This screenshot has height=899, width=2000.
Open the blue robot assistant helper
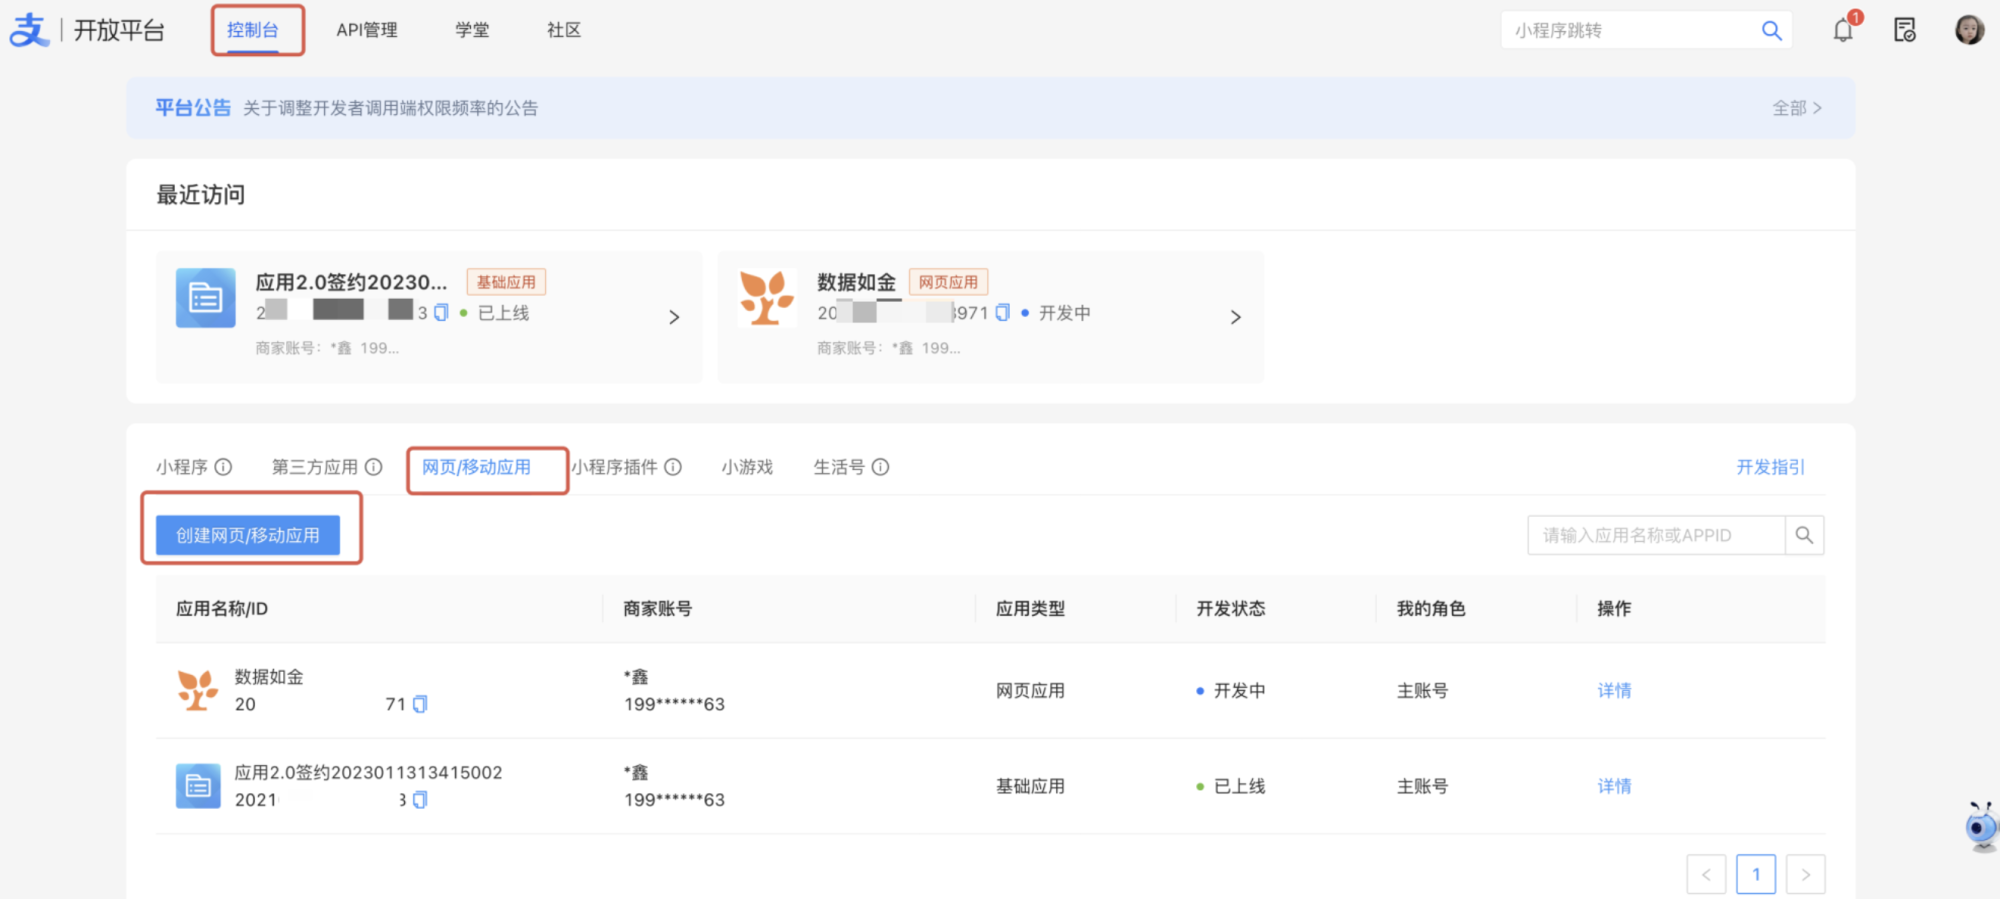click(1979, 826)
